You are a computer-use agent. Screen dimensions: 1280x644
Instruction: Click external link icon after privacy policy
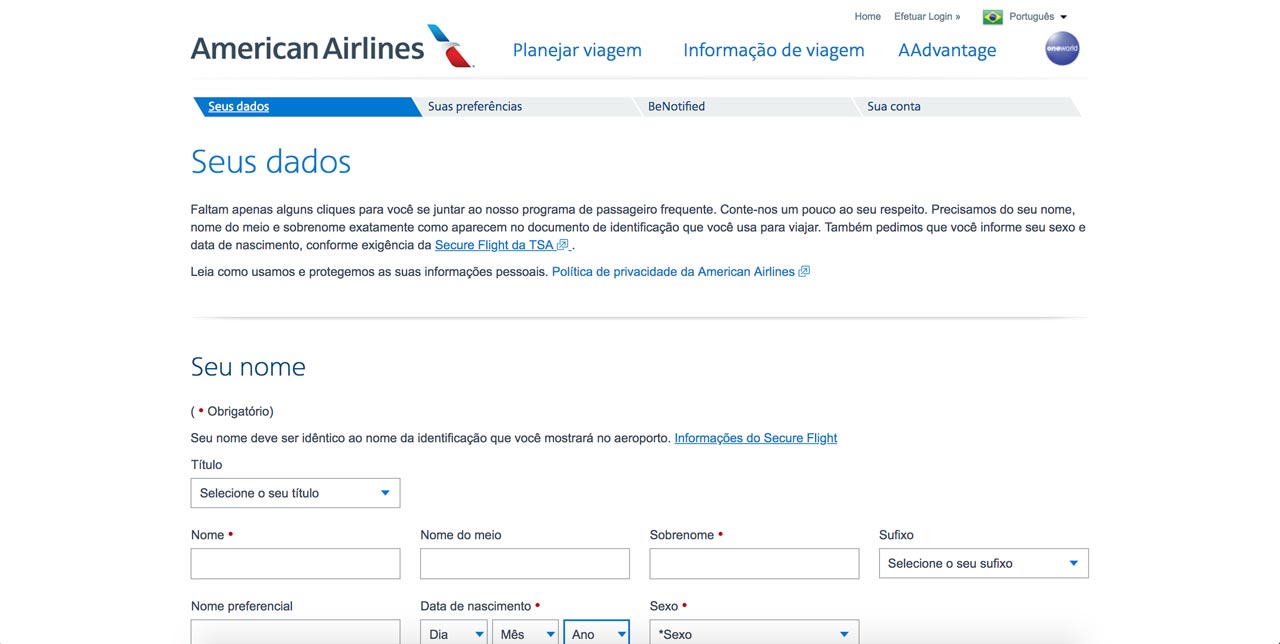pos(804,272)
